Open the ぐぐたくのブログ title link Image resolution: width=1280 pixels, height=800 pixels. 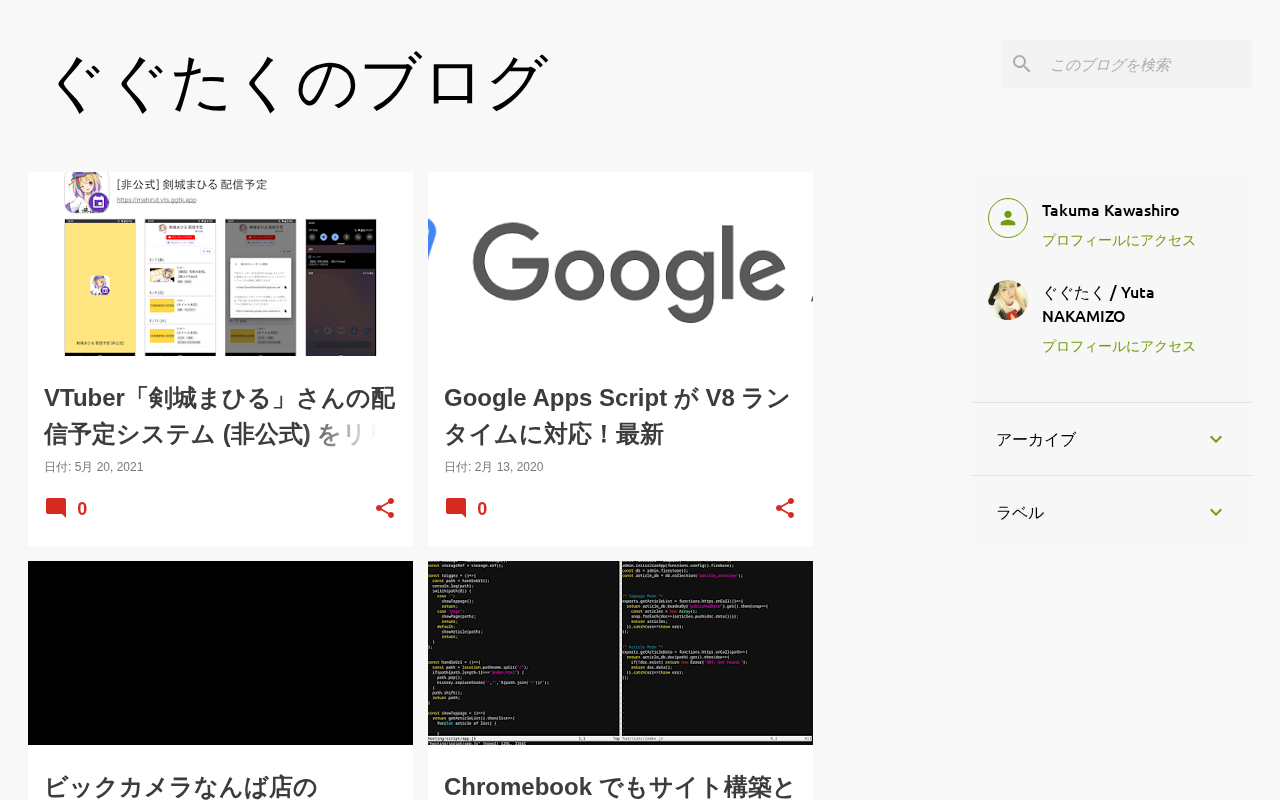point(298,82)
